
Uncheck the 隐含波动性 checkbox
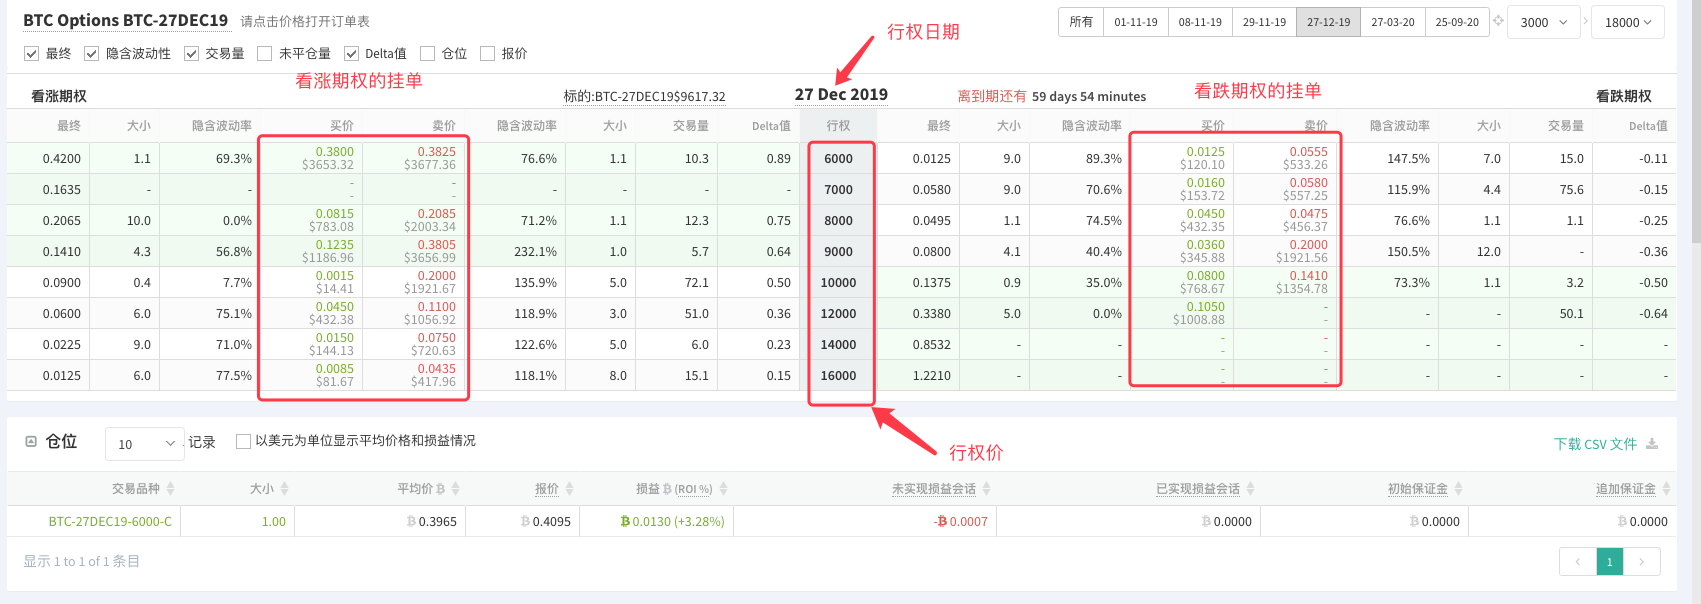click(x=92, y=54)
